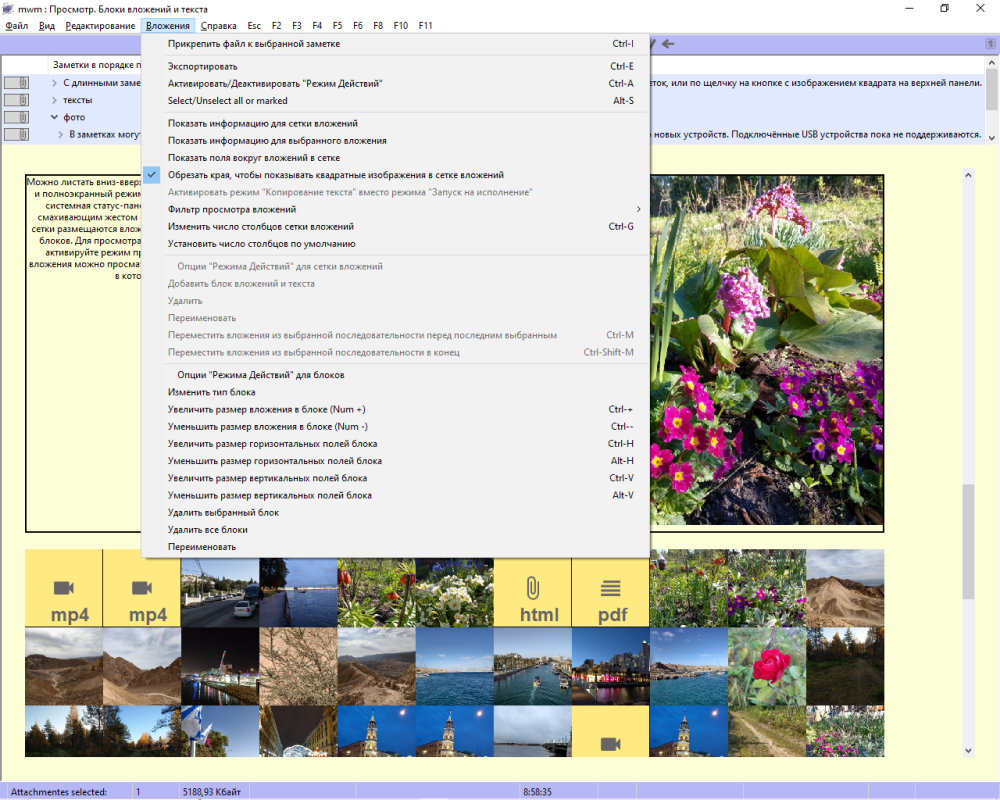The image size is (1000, 800).
Task: Collapse the фото note tree item
Action: point(55,117)
